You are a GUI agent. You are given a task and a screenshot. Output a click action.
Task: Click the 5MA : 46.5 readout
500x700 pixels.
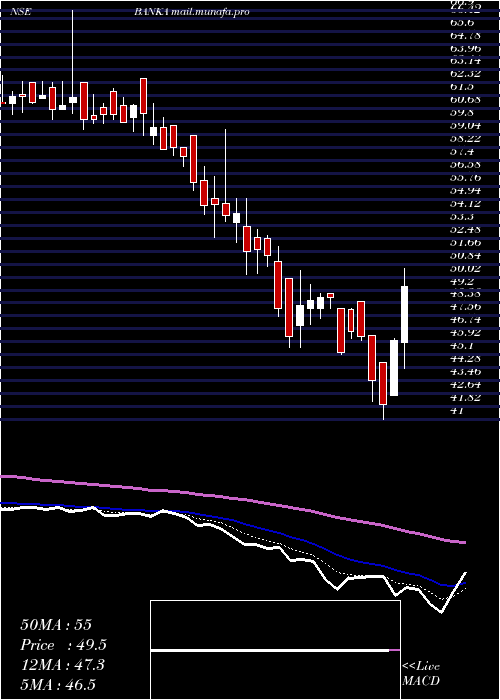(x=58, y=685)
